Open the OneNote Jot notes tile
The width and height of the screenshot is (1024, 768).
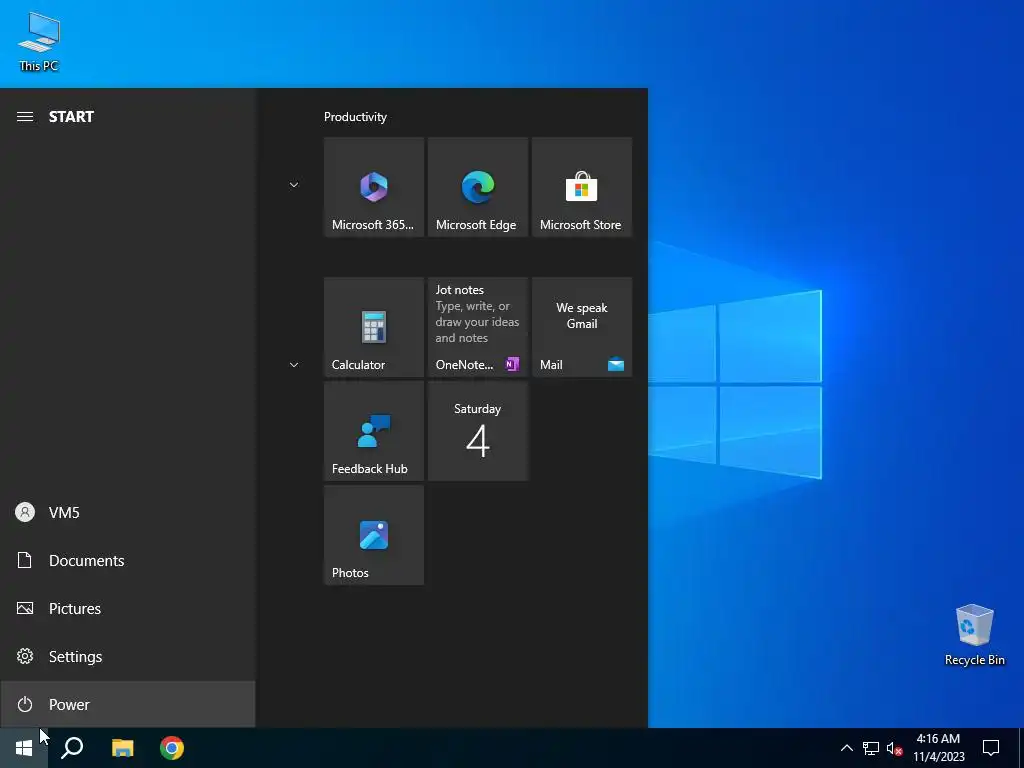477,327
